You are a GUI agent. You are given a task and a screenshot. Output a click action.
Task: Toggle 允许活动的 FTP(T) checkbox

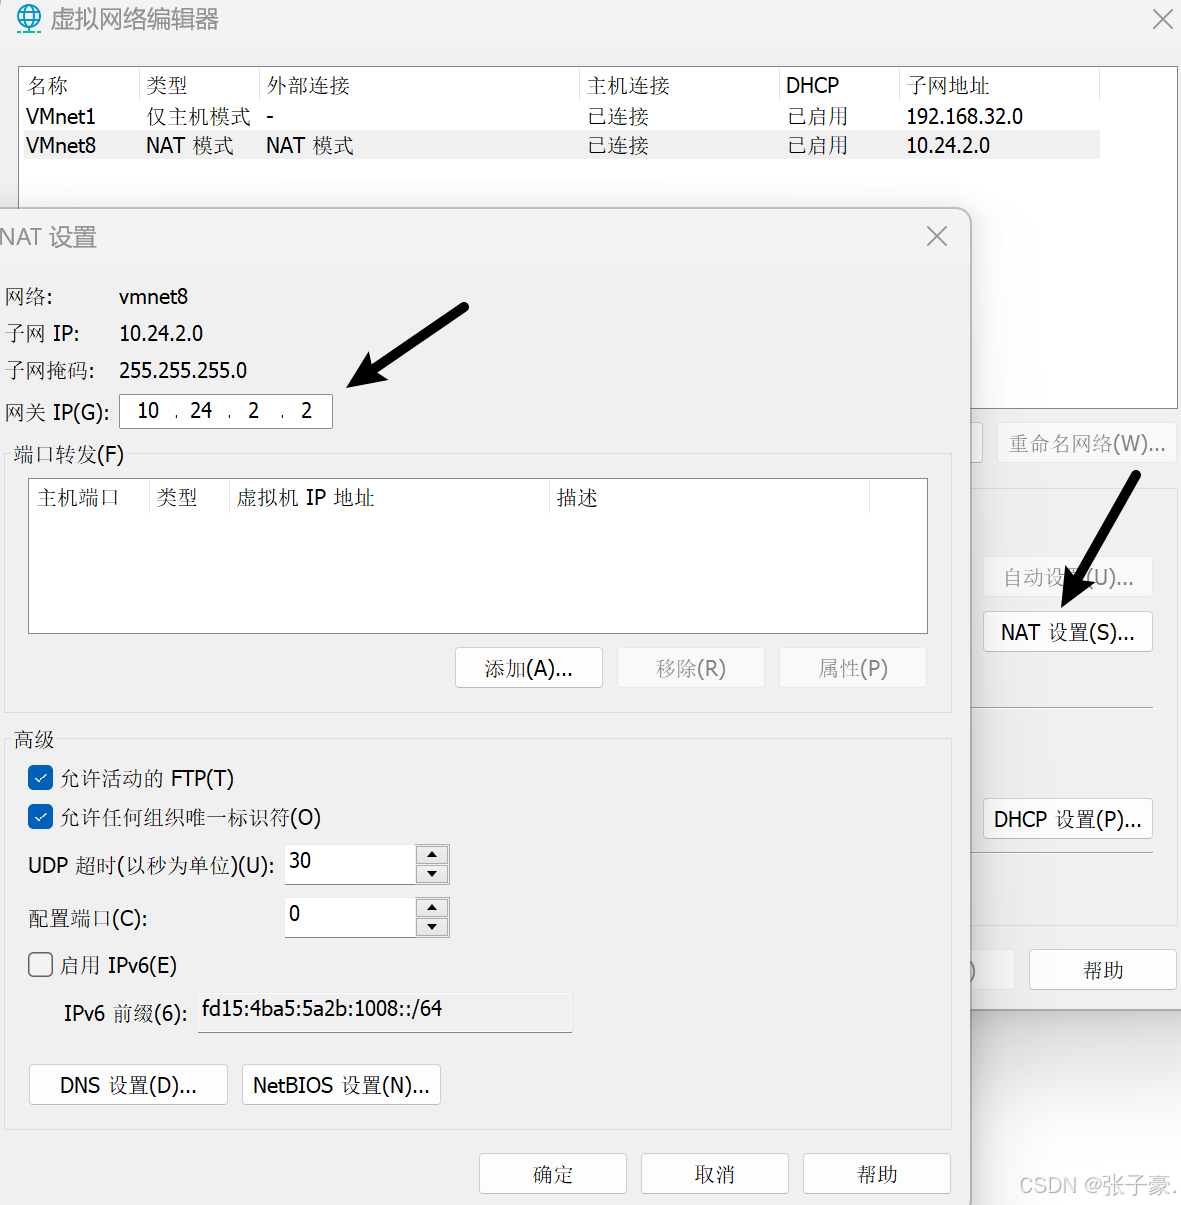[40, 778]
